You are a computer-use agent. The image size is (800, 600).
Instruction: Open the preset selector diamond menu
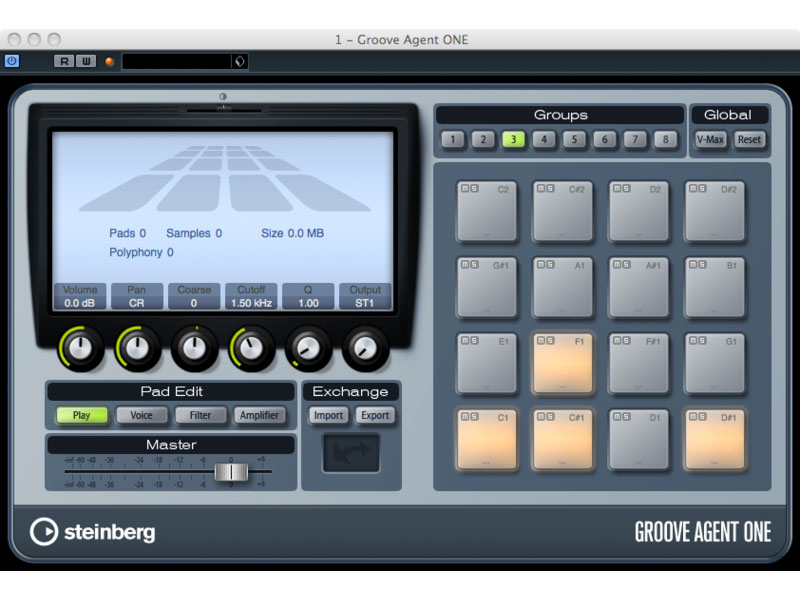[x=238, y=60]
